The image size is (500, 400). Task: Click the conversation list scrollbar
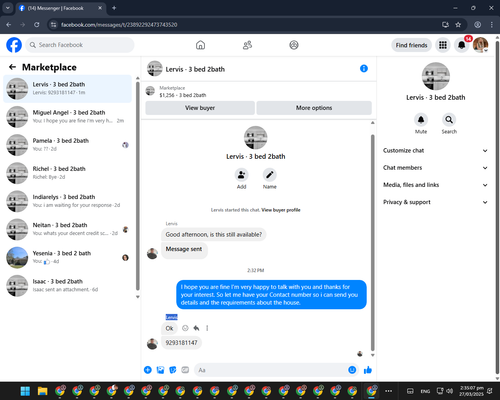click(138, 185)
